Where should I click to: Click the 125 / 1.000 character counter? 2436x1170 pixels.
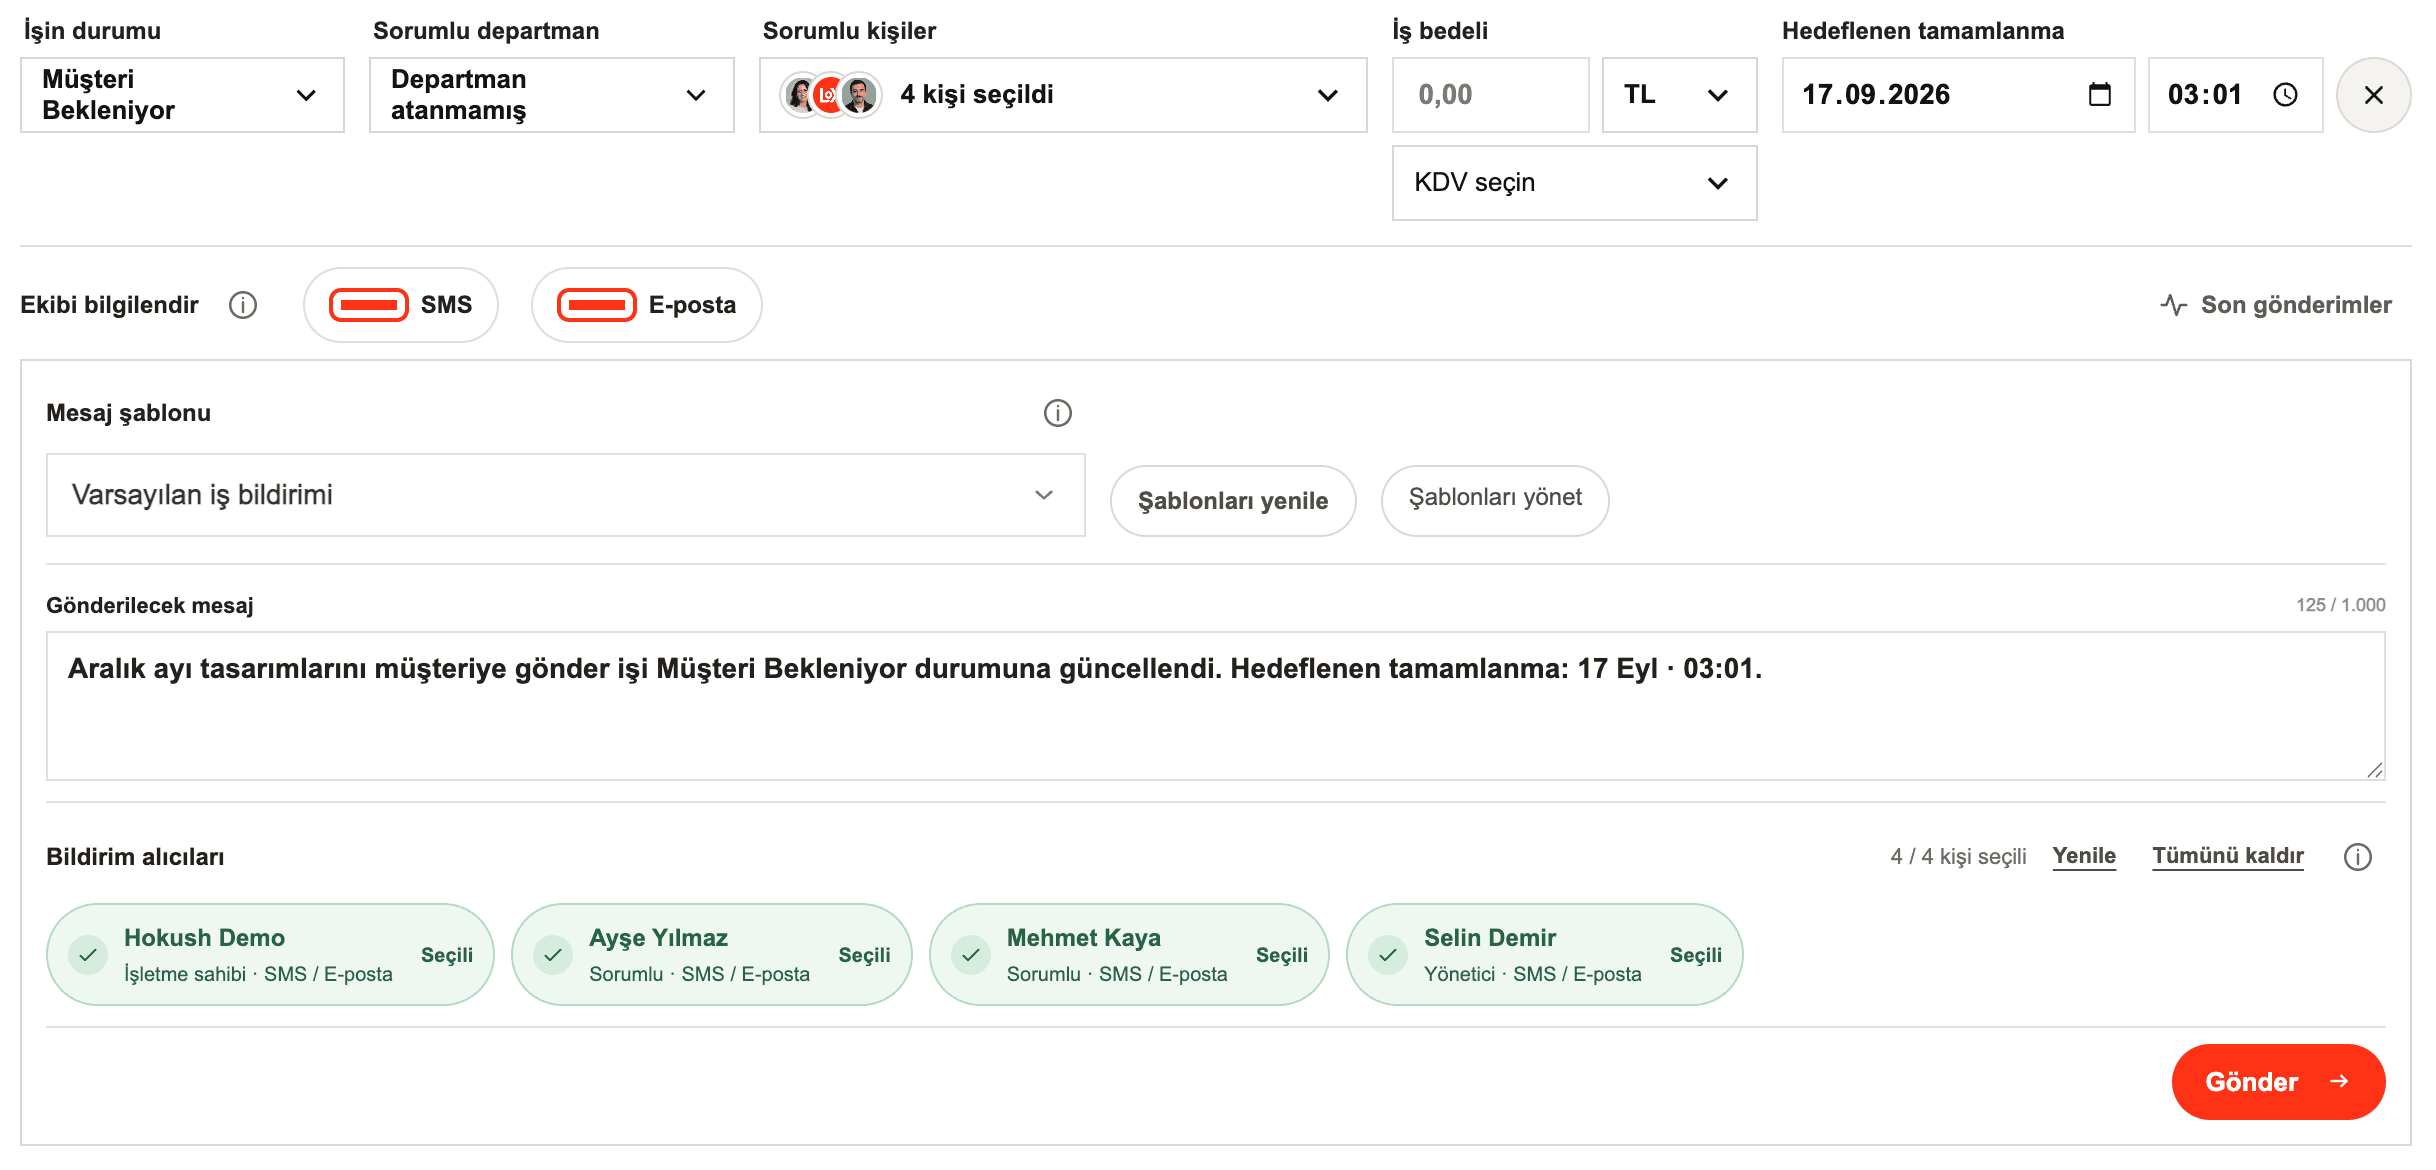pyautogui.click(x=2340, y=606)
